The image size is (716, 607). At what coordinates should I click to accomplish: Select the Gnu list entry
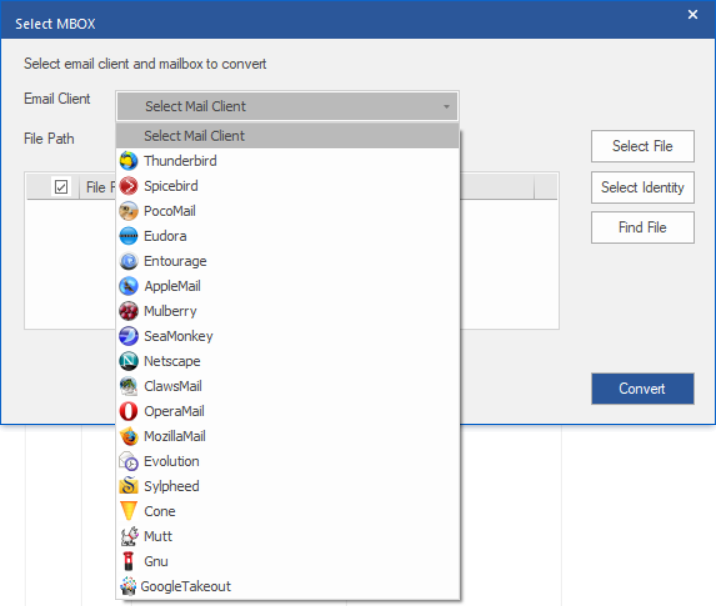pyautogui.click(x=288, y=561)
